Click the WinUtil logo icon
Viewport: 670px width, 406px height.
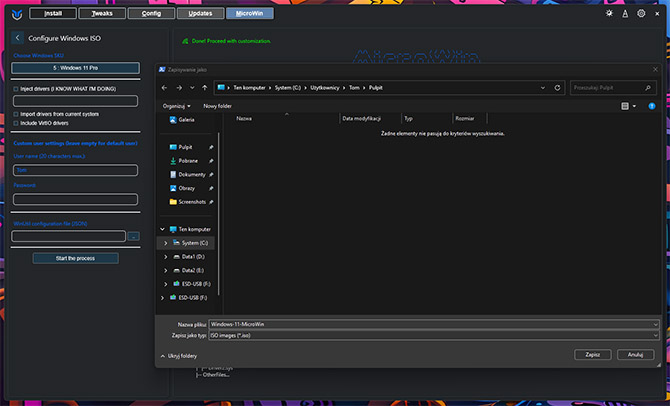(x=17, y=14)
